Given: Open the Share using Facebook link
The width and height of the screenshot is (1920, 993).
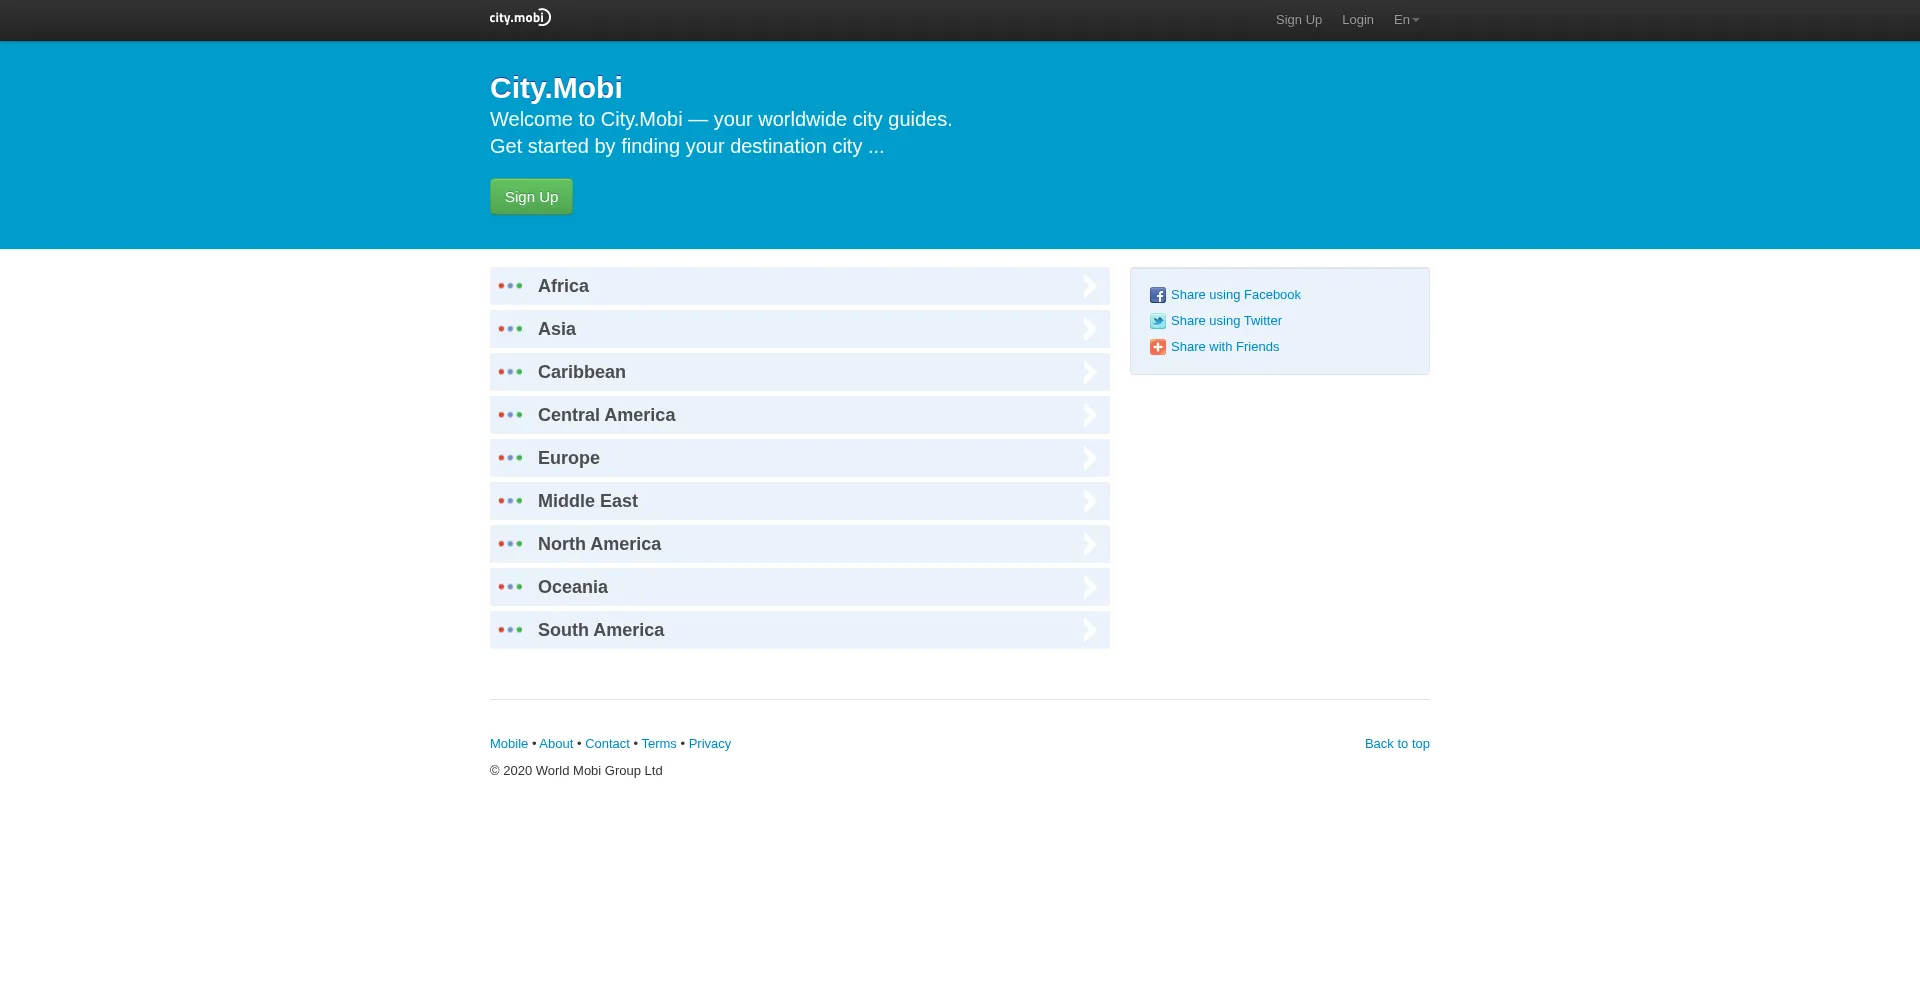Looking at the screenshot, I should click(x=1235, y=295).
